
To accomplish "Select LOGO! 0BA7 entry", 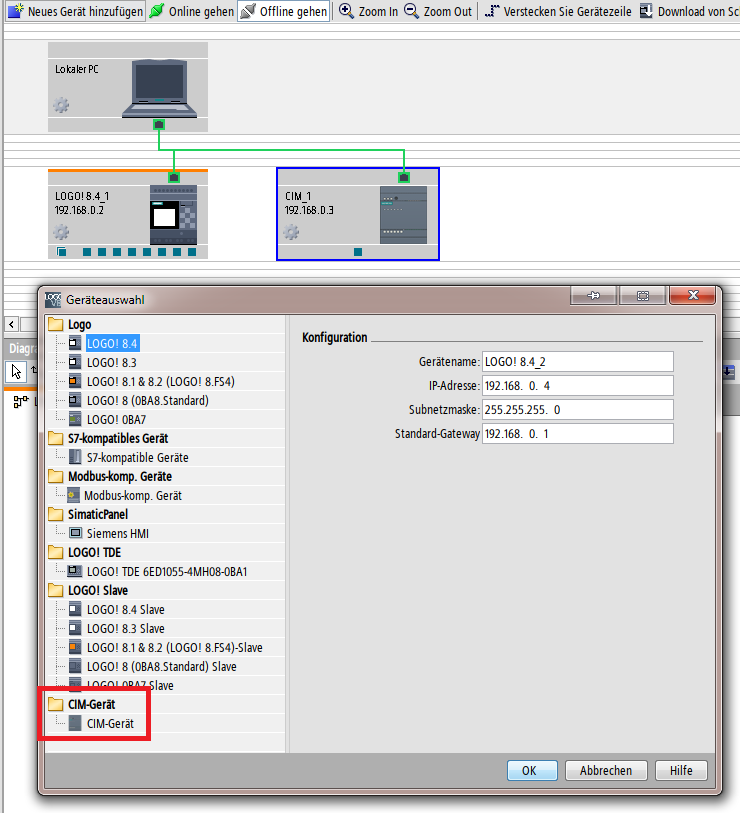I will pyautogui.click(x=116, y=419).
